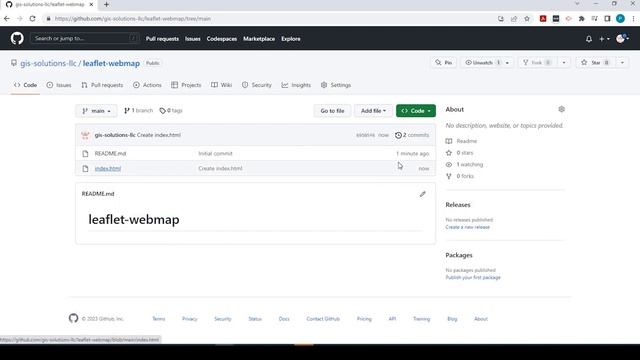Screen dimensions: 640x360
Task: Open Explore in header
Action: (291, 39)
